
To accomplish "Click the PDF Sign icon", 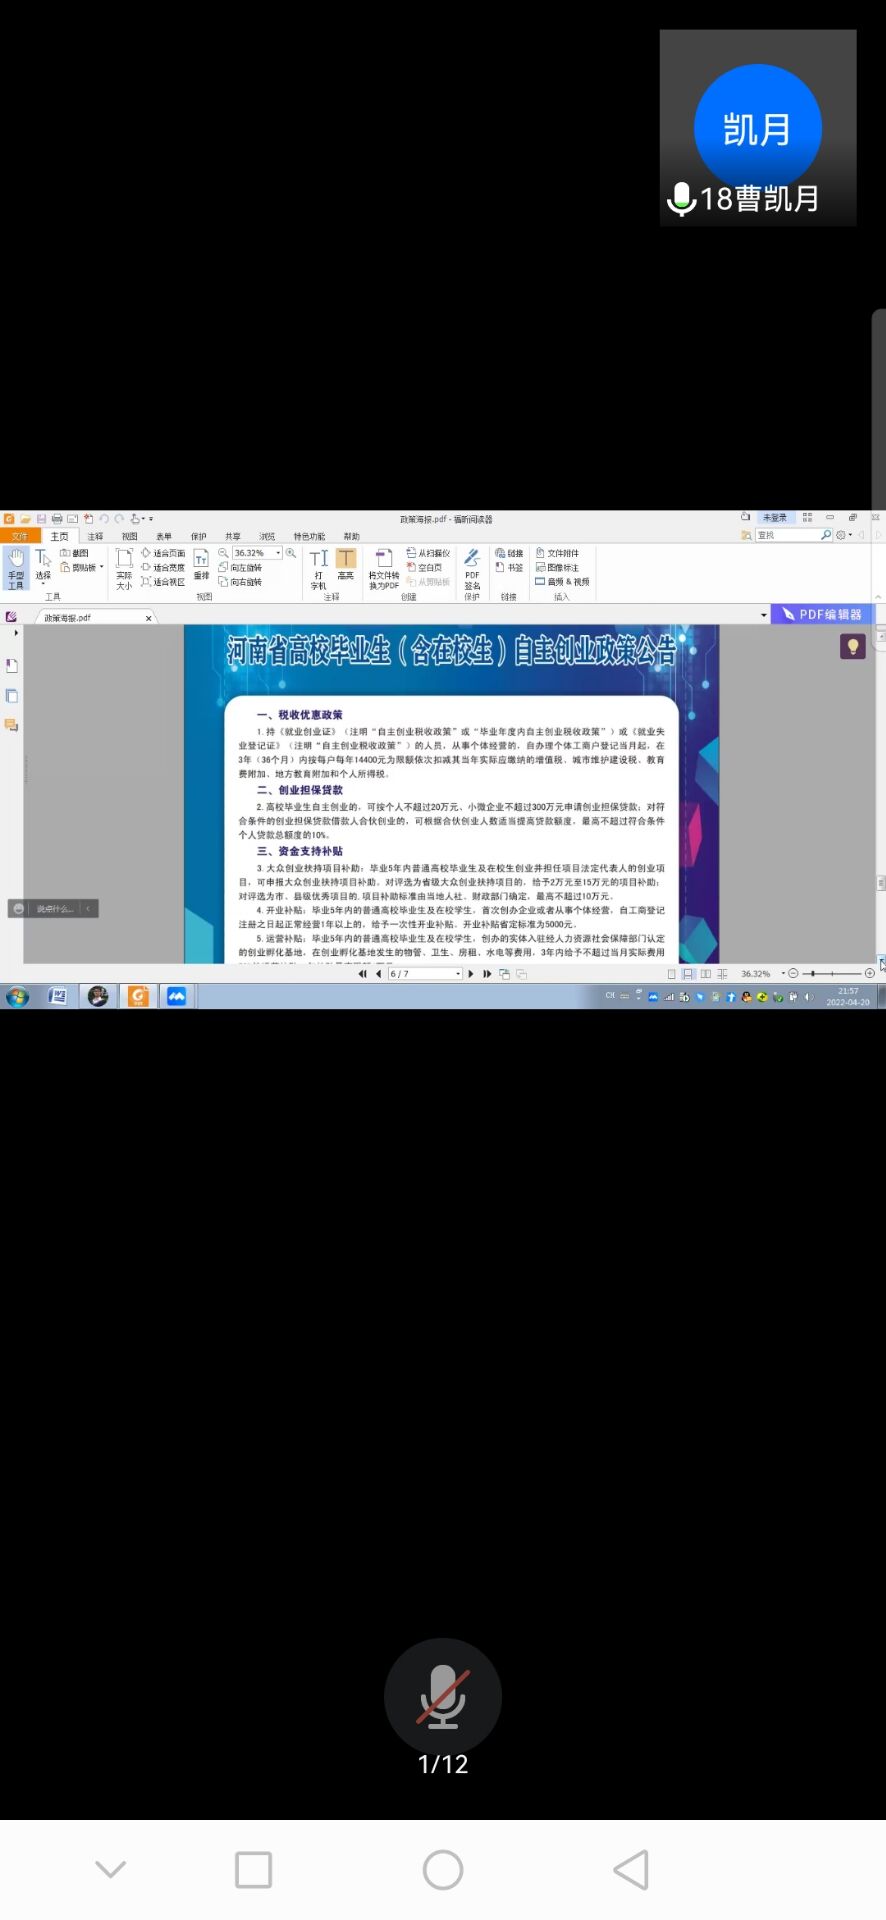I will click(472, 566).
